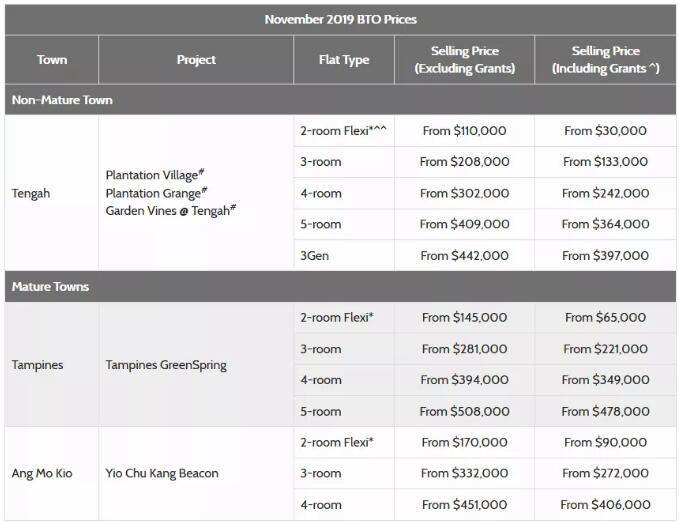This screenshot has width=679, height=522.
Task: Click Garden Vines @ Tengah project name
Action: pyautogui.click(x=170, y=211)
